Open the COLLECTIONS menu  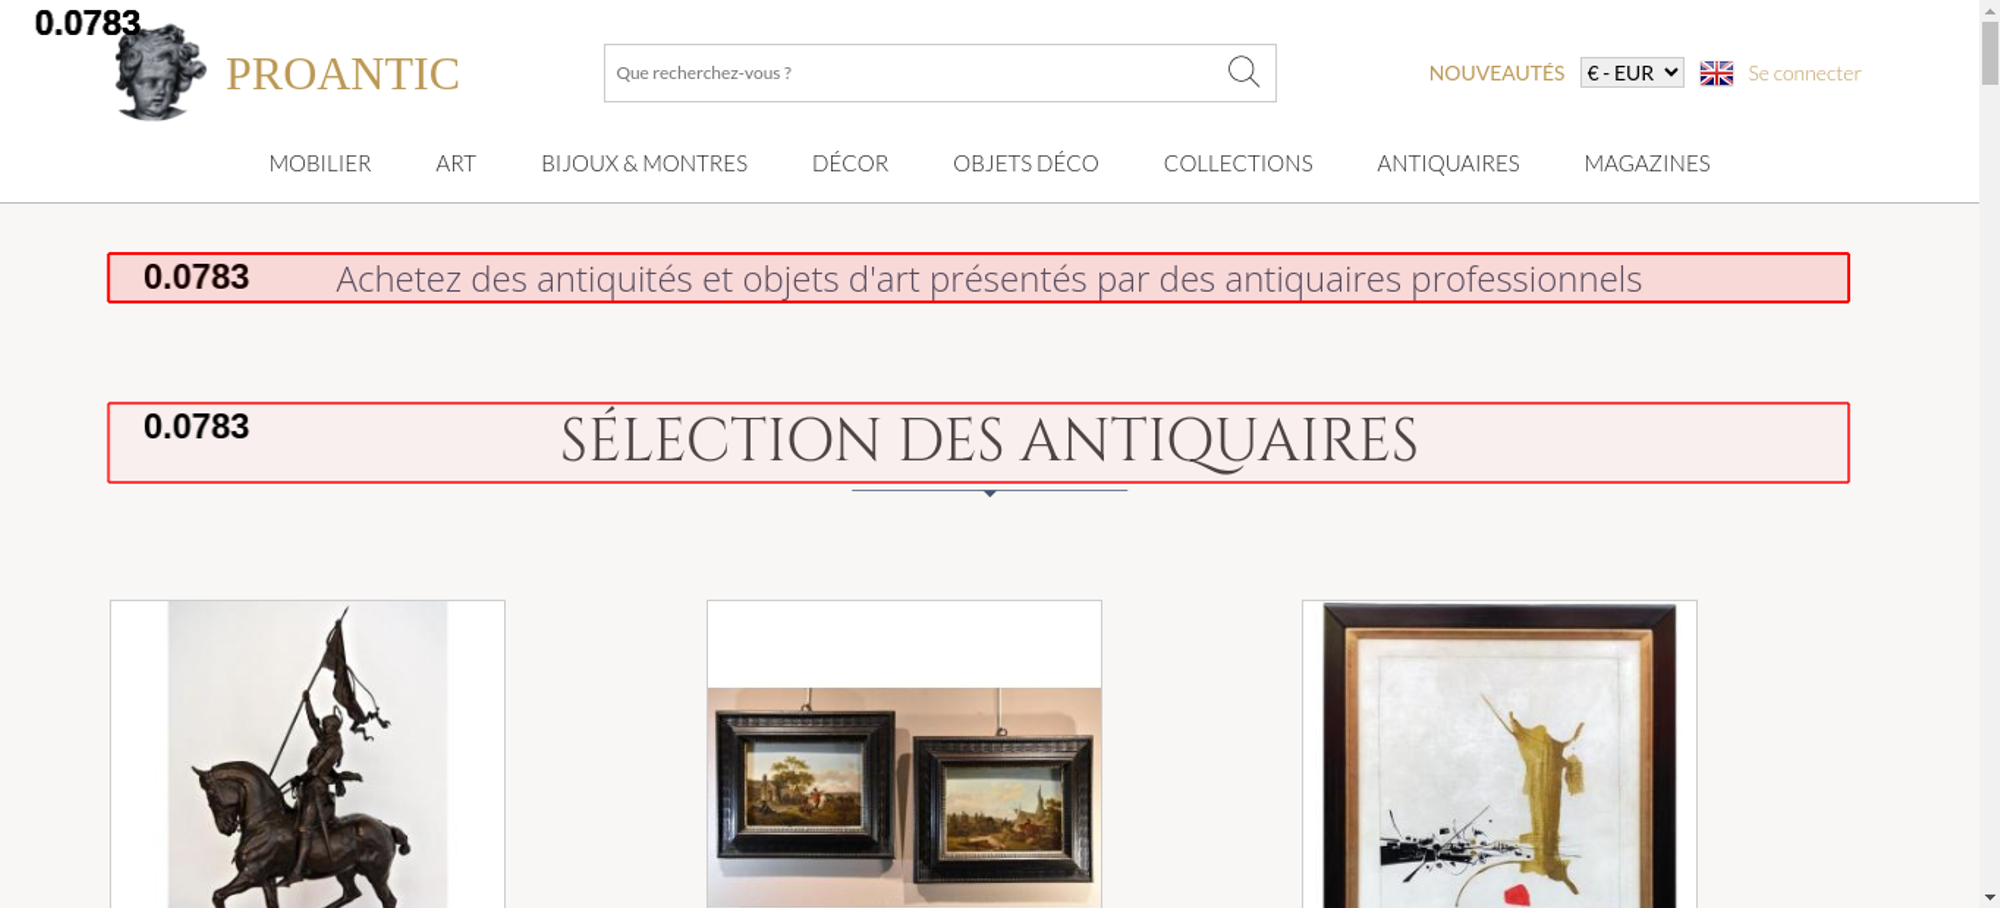[x=1238, y=163]
